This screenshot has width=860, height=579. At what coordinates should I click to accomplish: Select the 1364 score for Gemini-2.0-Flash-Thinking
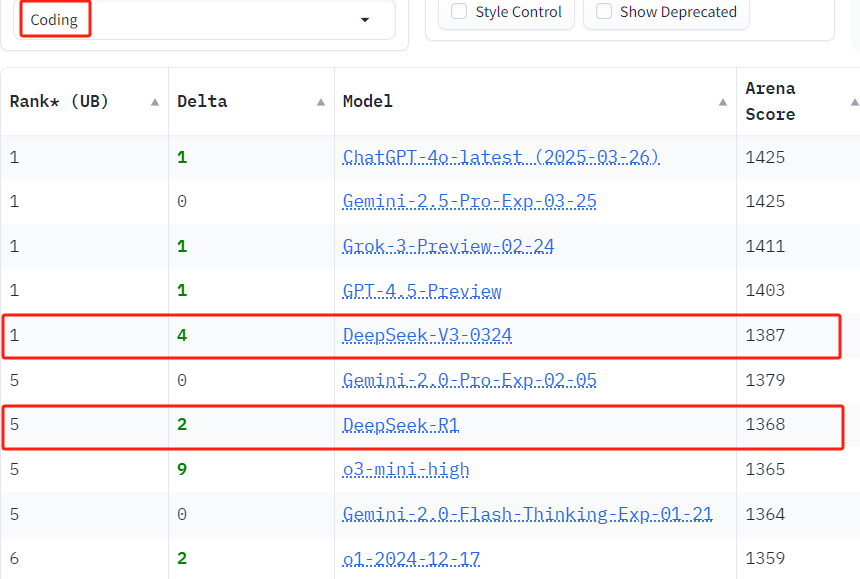tap(765, 514)
